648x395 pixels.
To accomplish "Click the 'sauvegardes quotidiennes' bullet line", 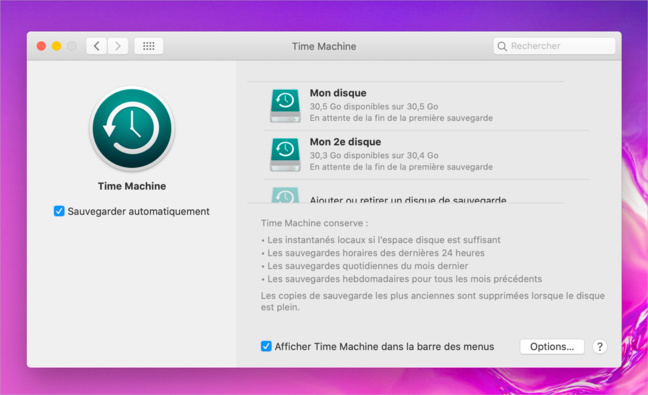I will tap(364, 266).
